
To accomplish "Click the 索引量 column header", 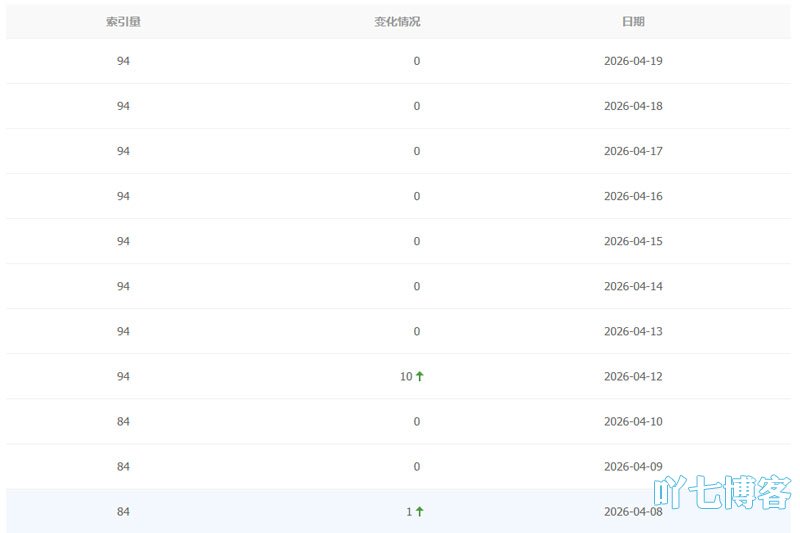I will pos(123,21).
